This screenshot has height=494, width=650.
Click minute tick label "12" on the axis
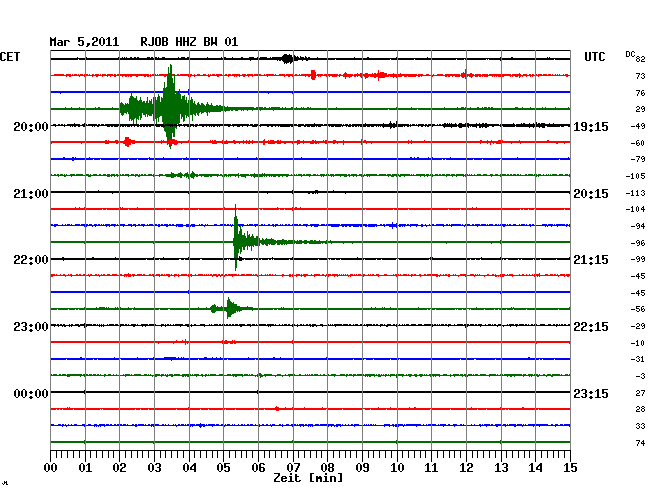pos(466,468)
